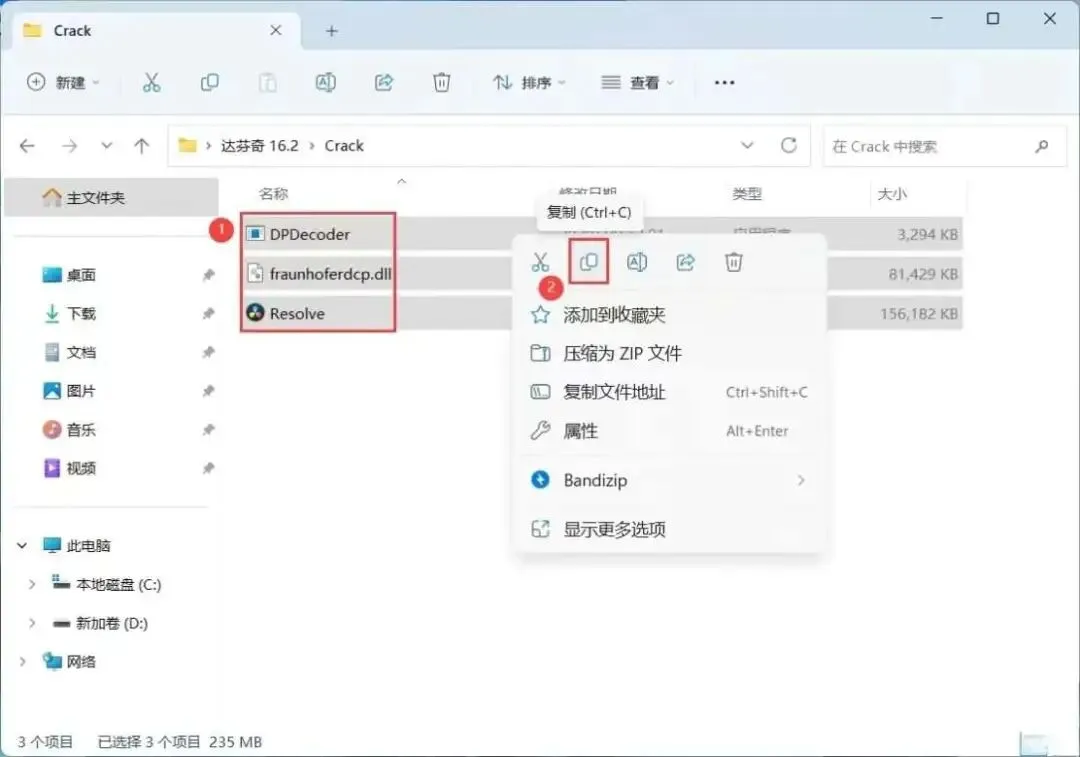1080x757 pixels.
Task: Go back with the left arrow
Action: pos(27,146)
